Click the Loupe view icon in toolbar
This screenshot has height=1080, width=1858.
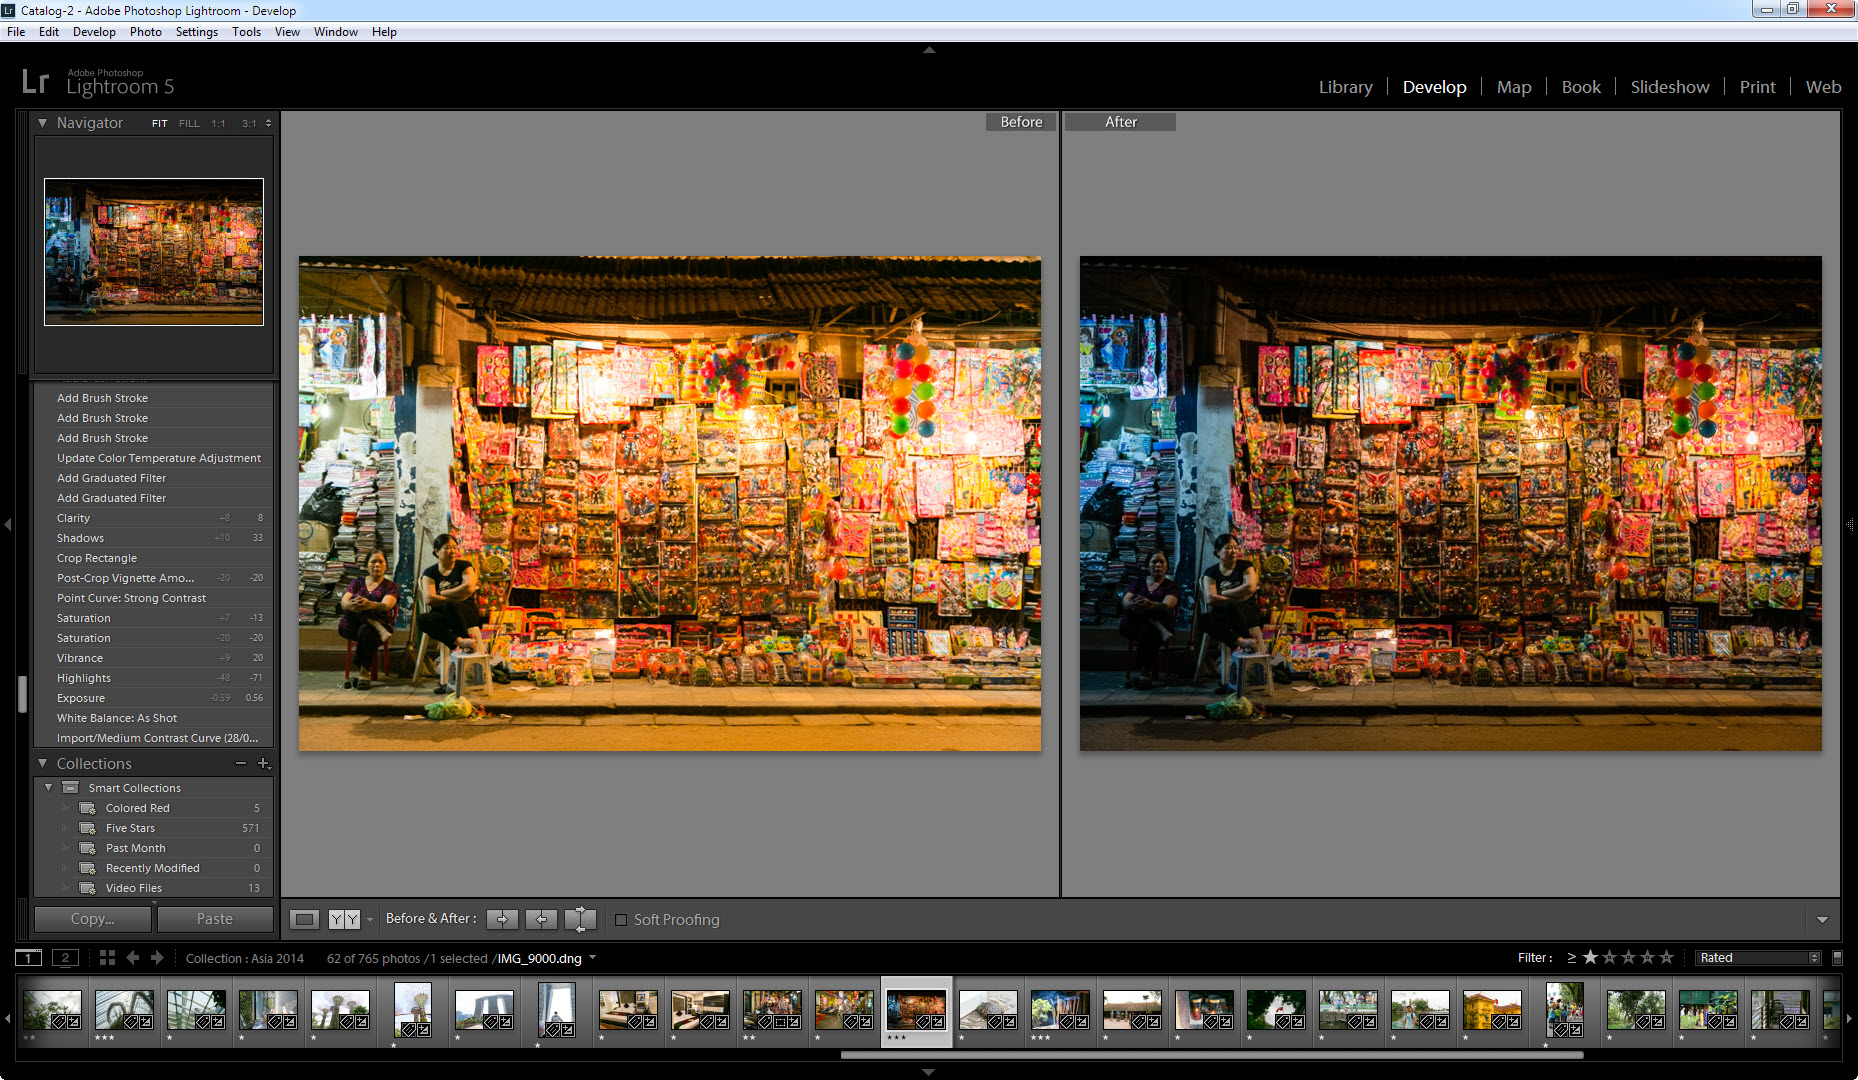[x=305, y=919]
